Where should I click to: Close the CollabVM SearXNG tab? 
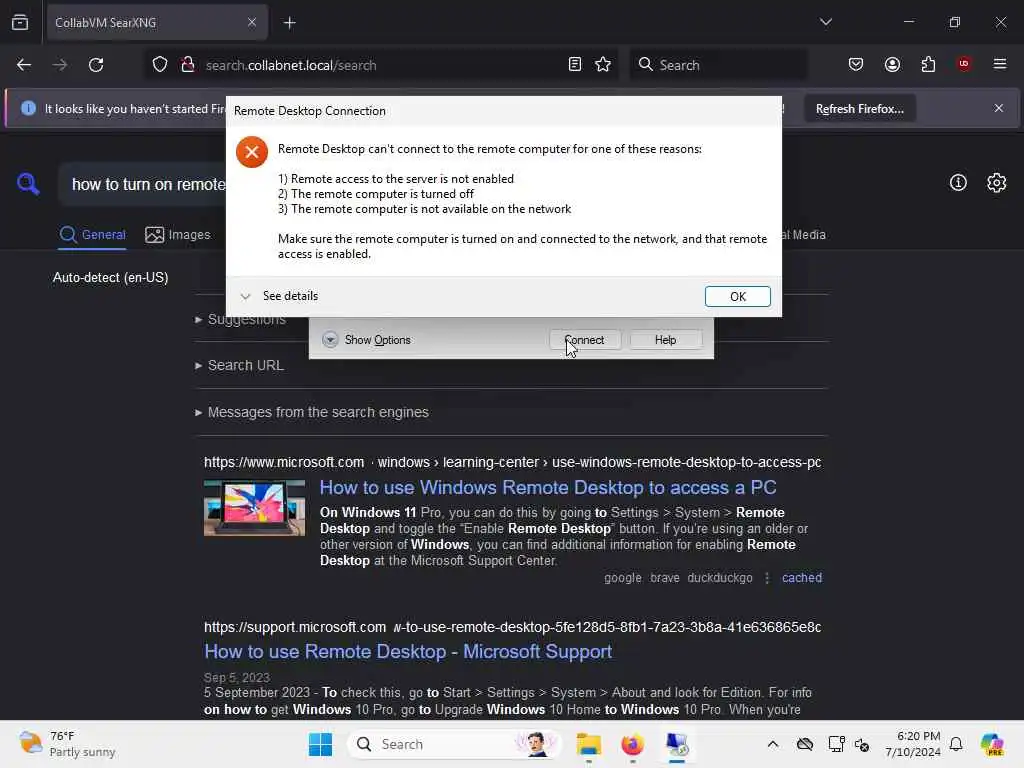251,22
